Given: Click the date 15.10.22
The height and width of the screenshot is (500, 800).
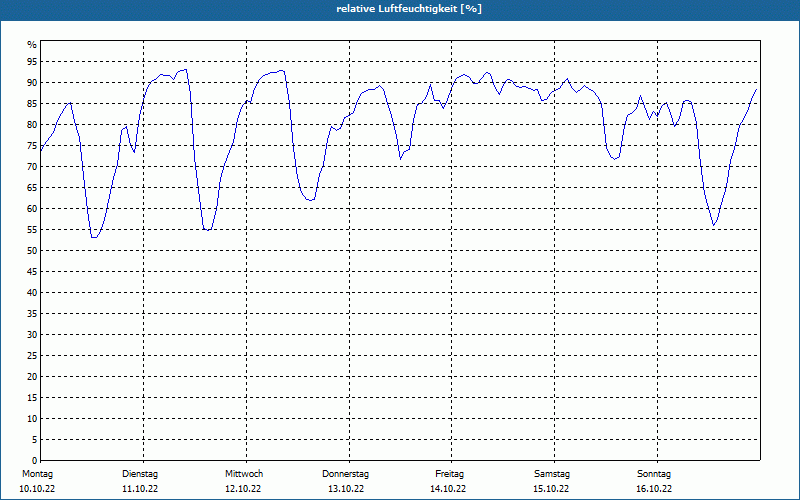Looking at the screenshot, I should [551, 489].
